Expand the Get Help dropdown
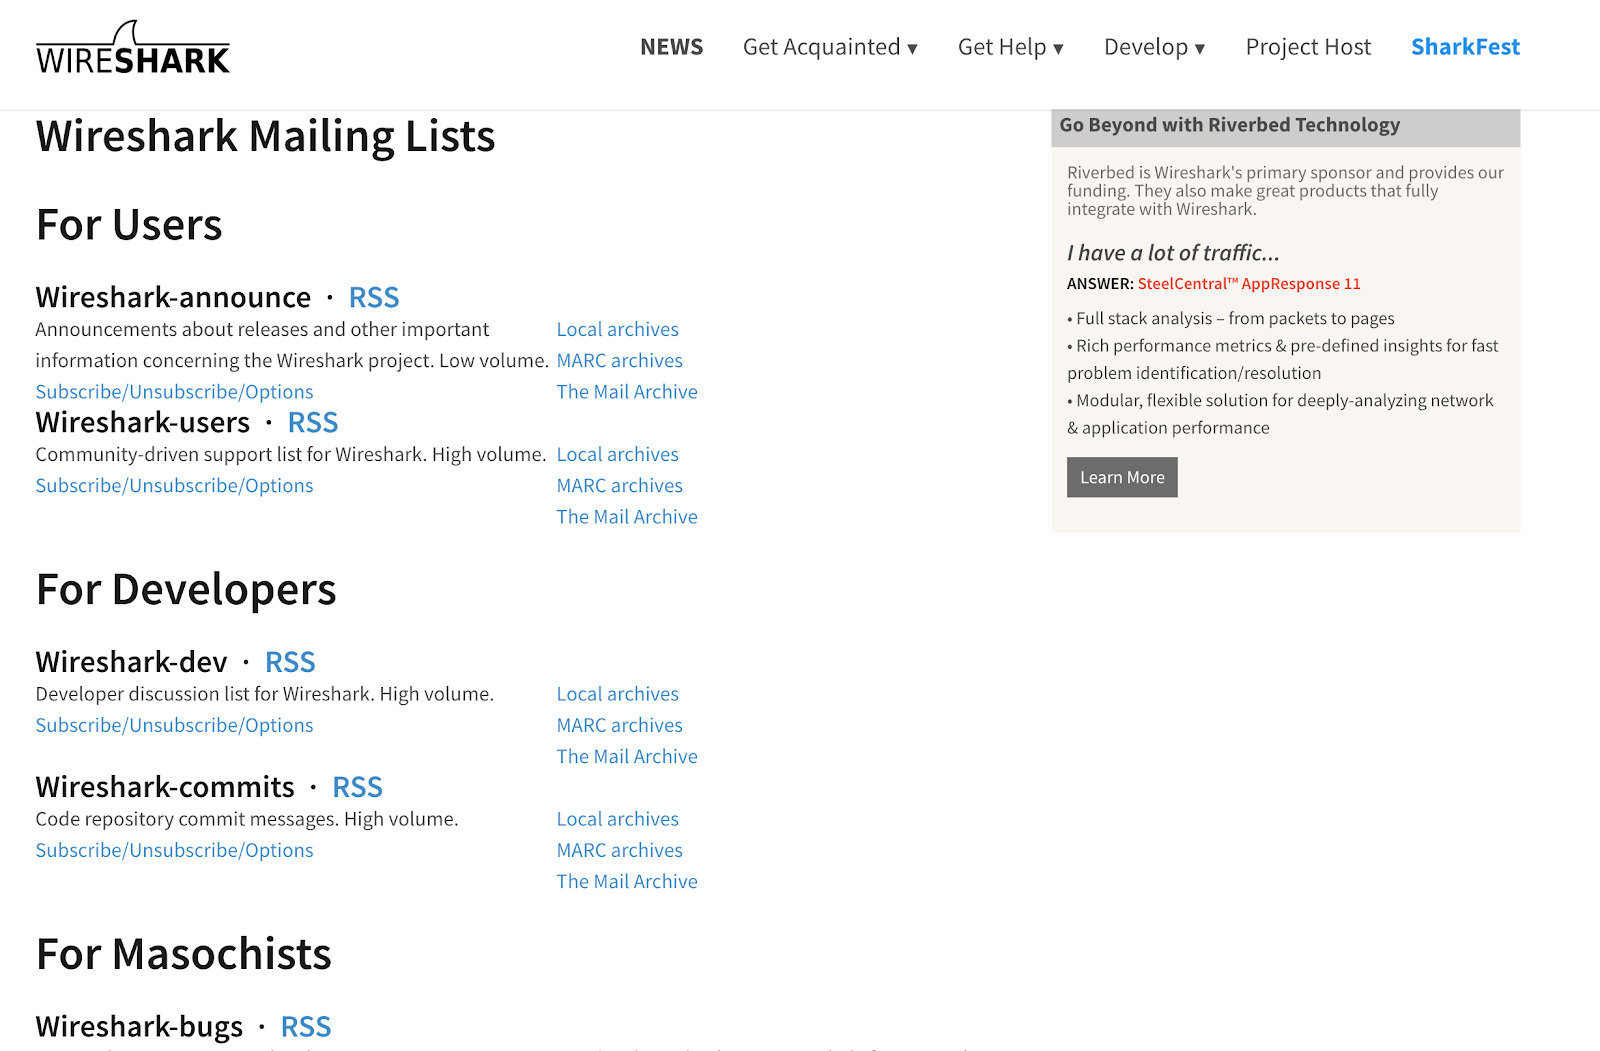This screenshot has width=1600, height=1051. 1010,47
